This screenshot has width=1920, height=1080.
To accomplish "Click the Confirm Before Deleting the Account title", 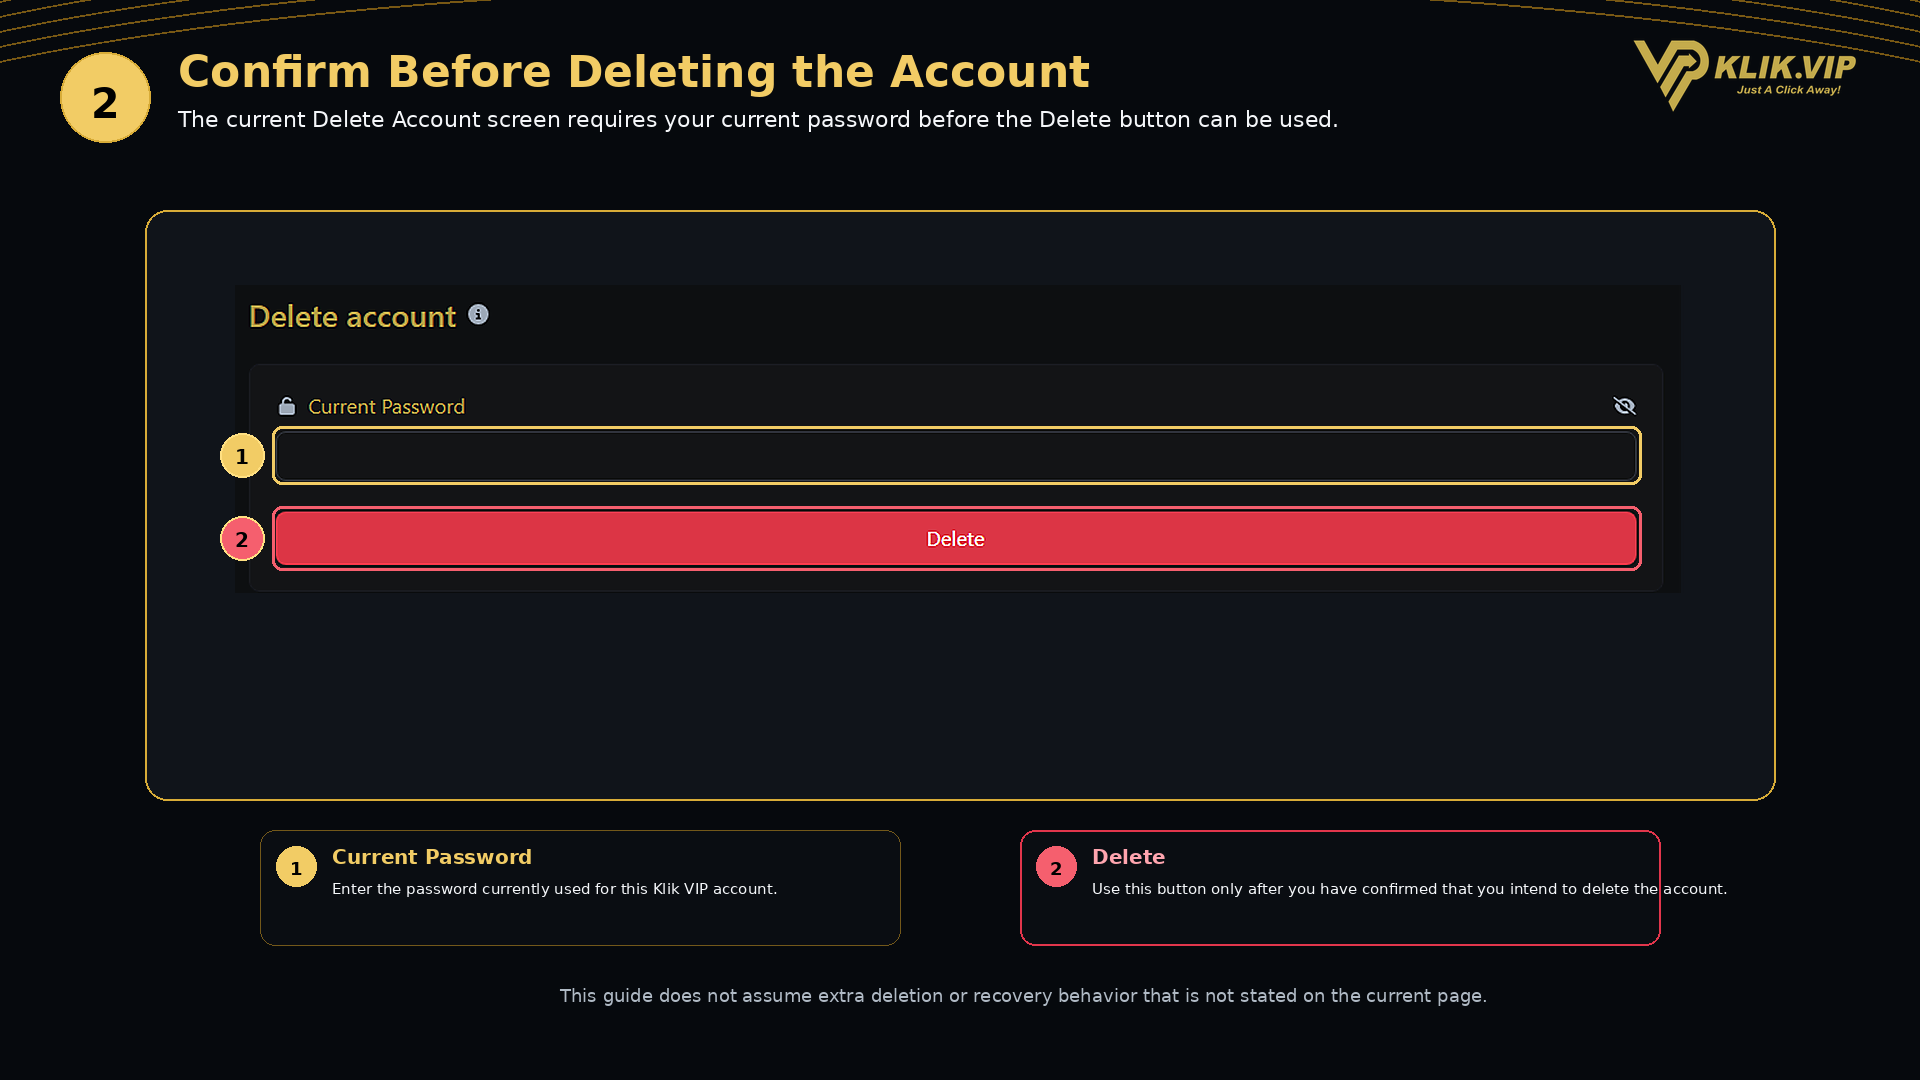I will [x=634, y=72].
